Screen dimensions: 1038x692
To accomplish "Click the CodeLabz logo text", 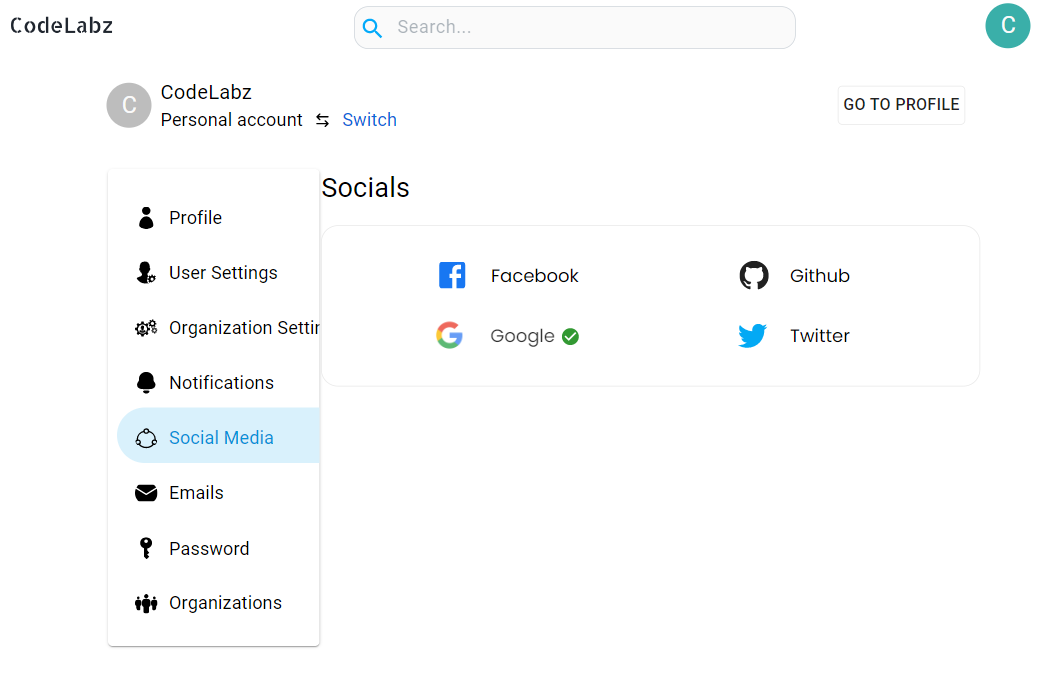I will [61, 26].
